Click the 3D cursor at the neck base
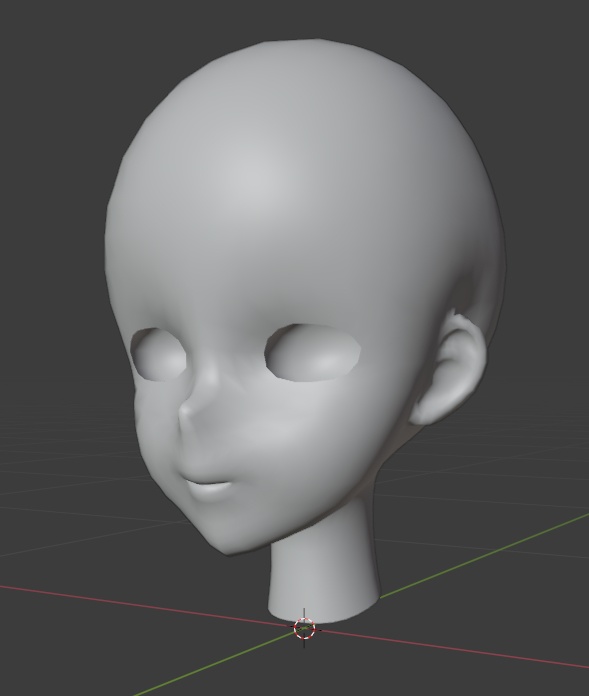 [304, 628]
